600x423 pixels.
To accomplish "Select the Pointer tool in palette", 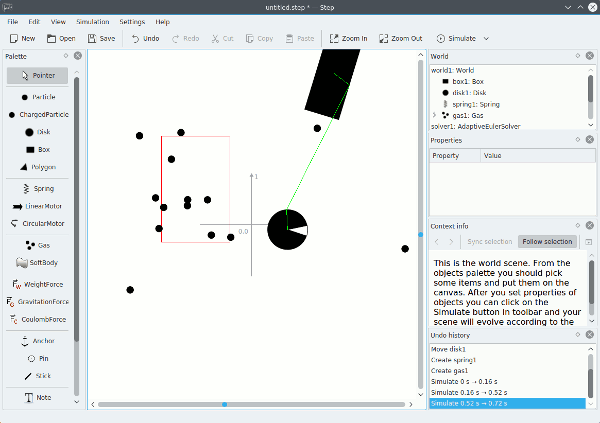I will pyautogui.click(x=37, y=75).
